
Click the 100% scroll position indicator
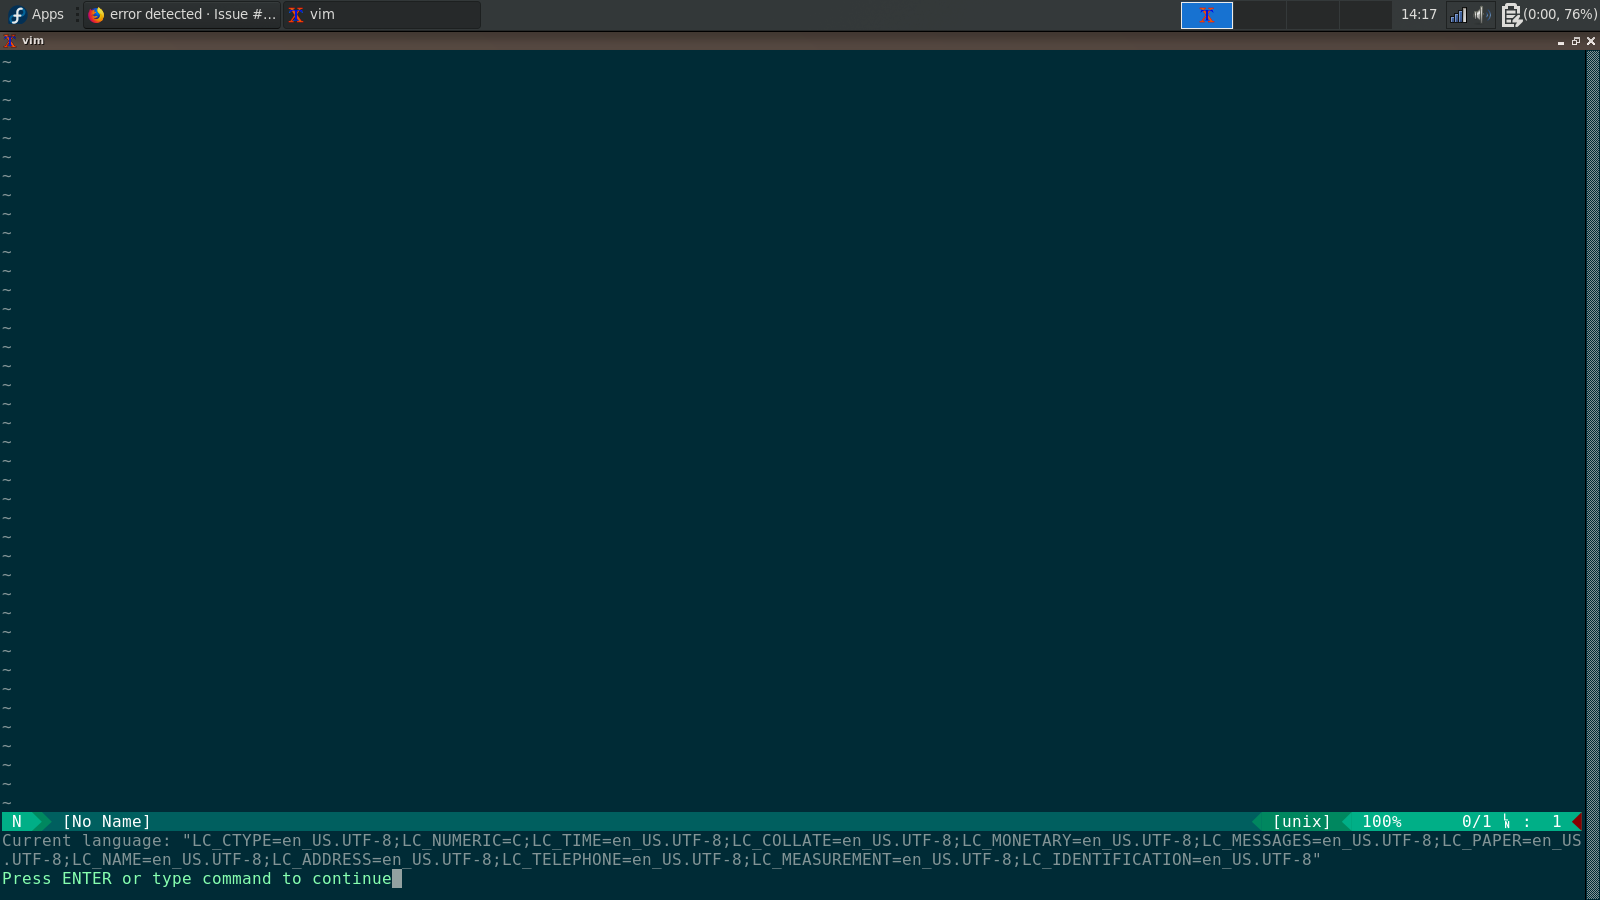click(1381, 821)
